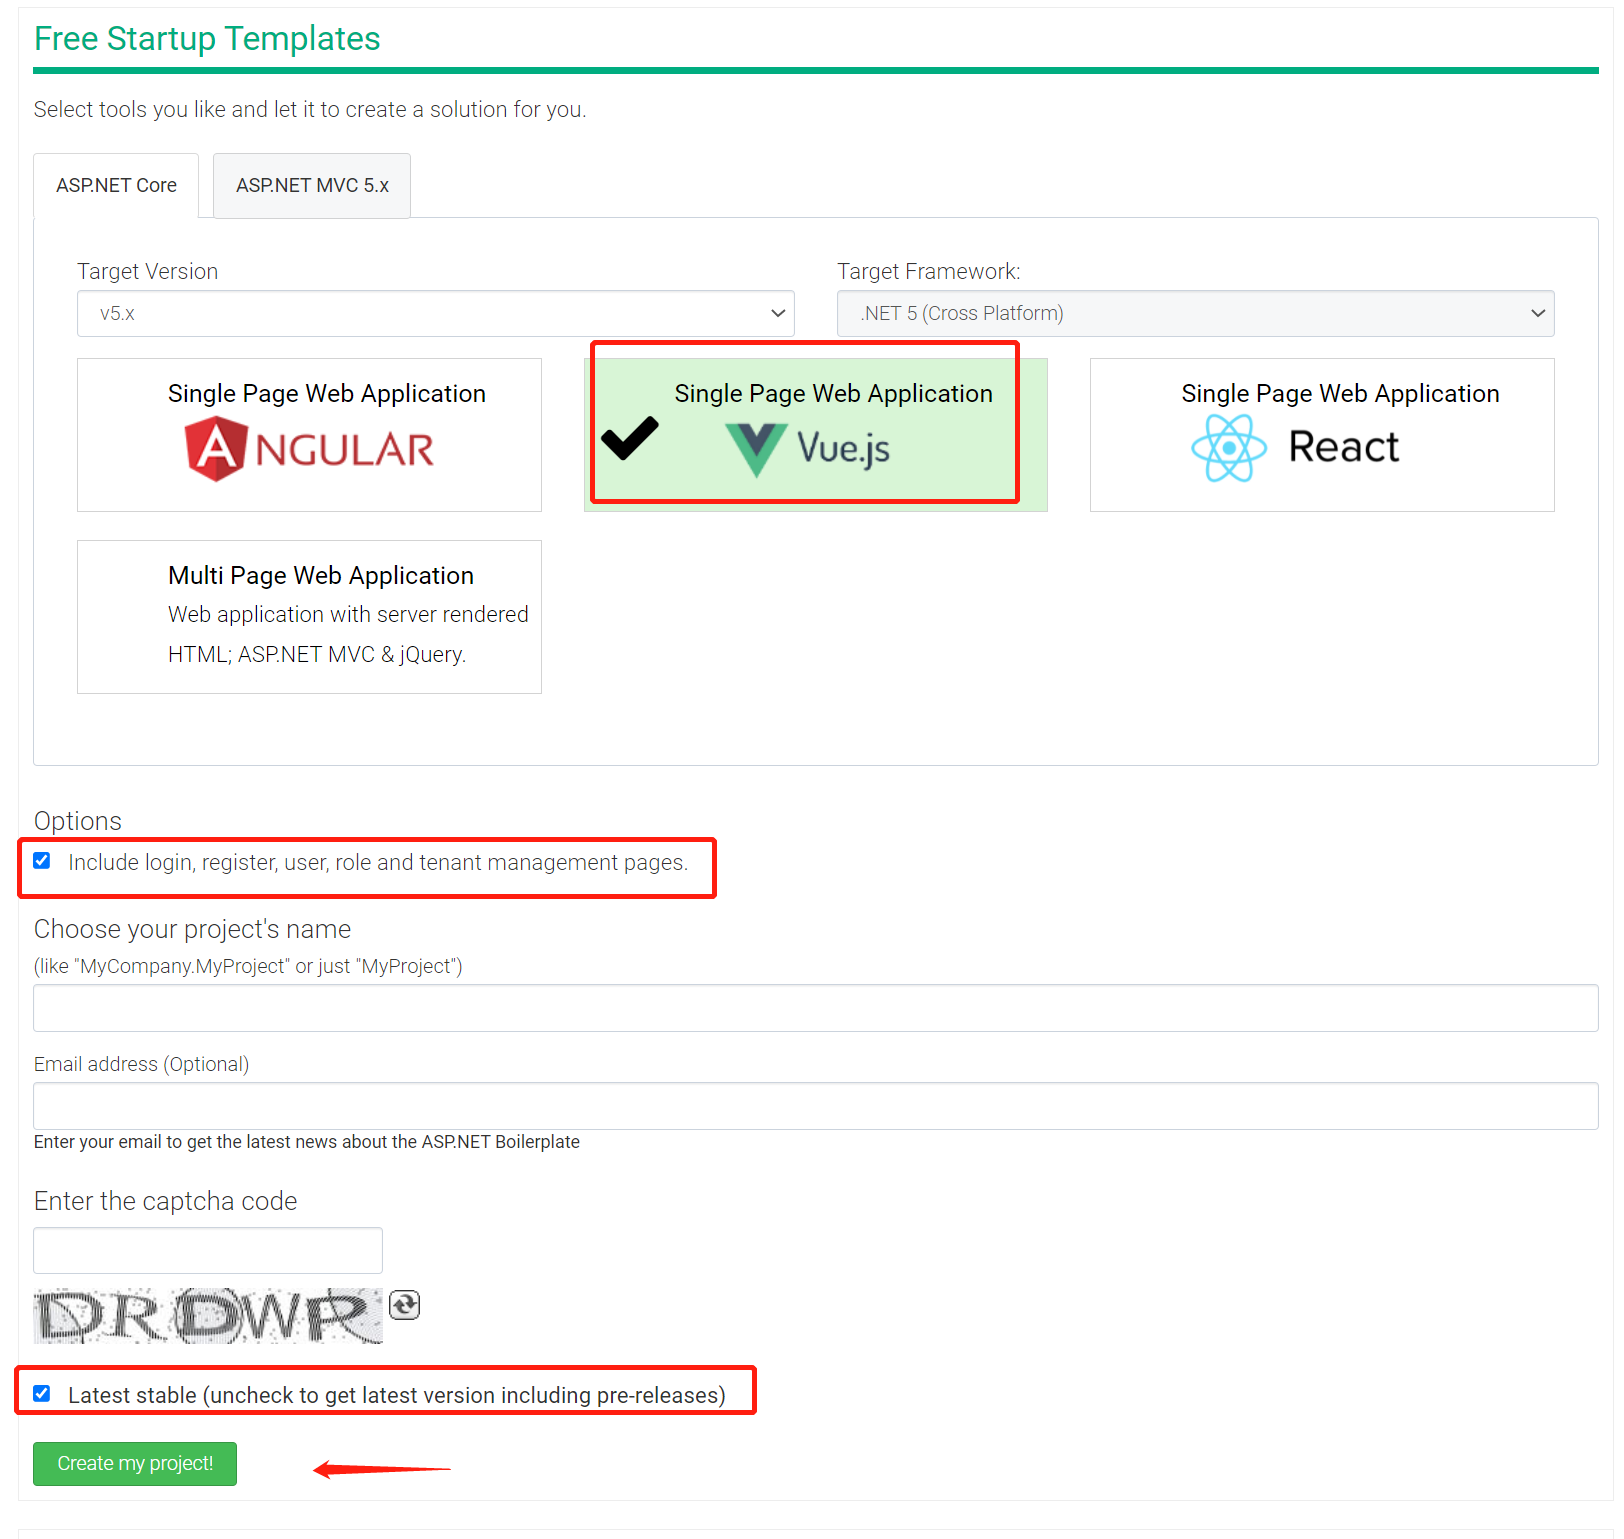Select the Multi Page Web Application template
The height and width of the screenshot is (1539, 1624).
309,616
